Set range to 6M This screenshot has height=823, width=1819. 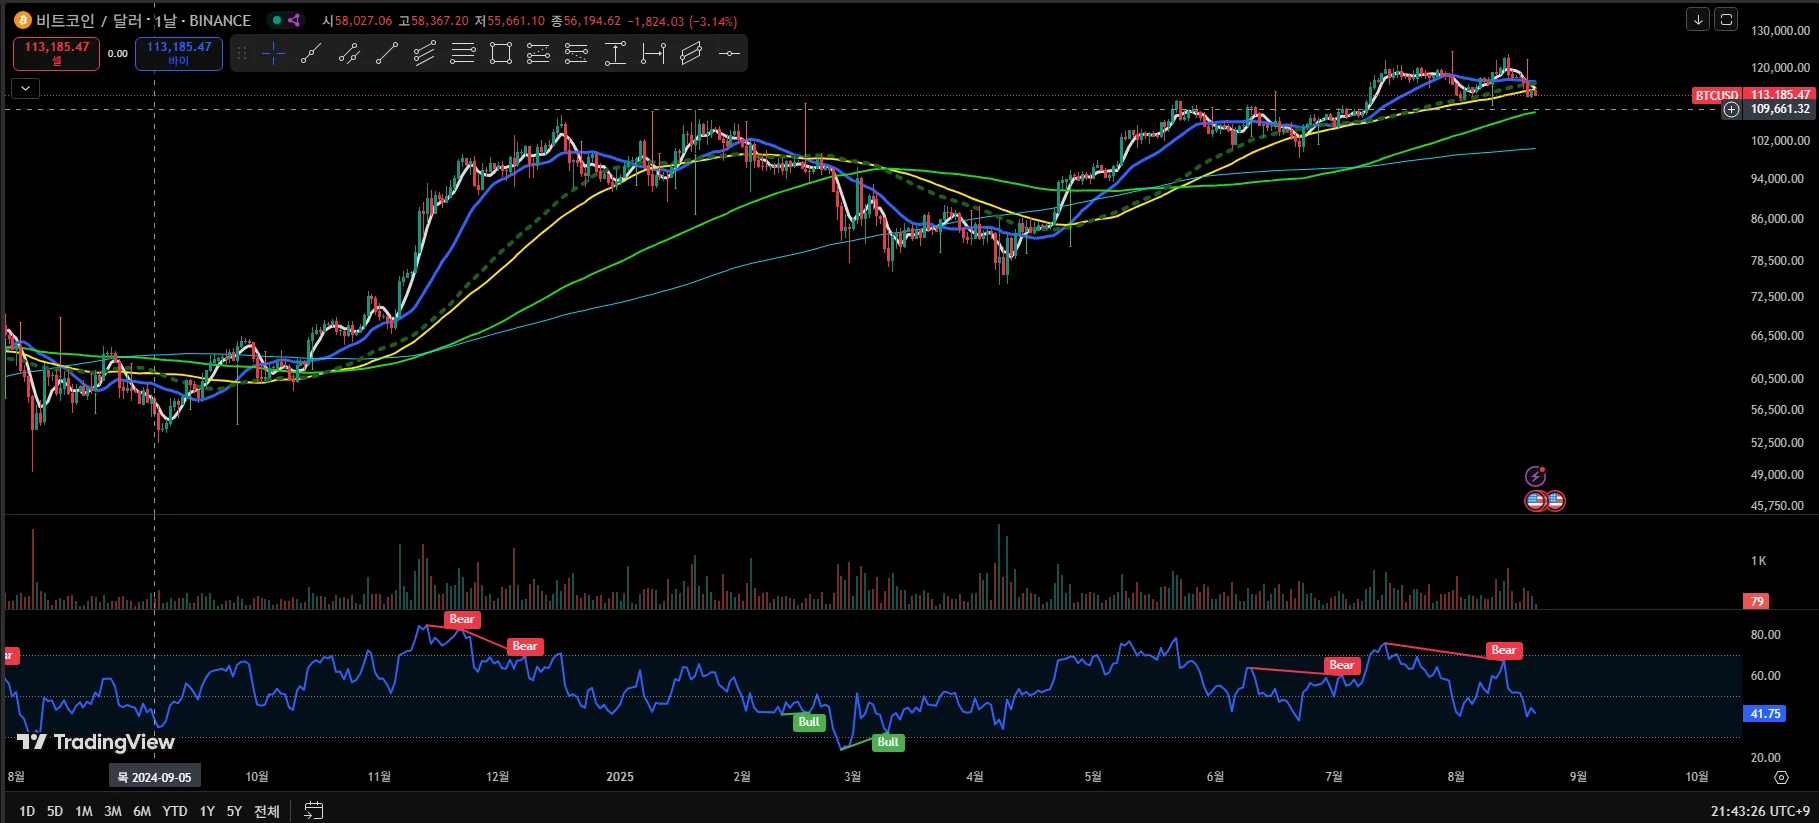[x=142, y=811]
